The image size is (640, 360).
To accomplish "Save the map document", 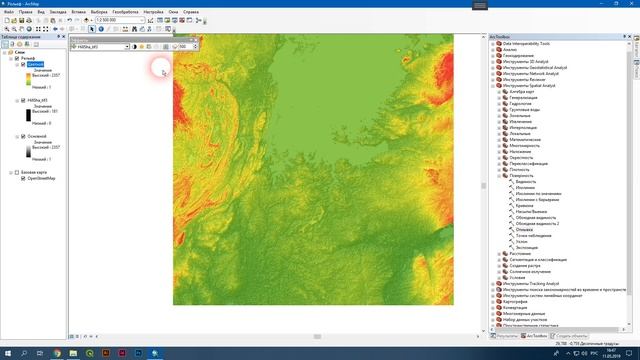I will (x=22, y=20).
